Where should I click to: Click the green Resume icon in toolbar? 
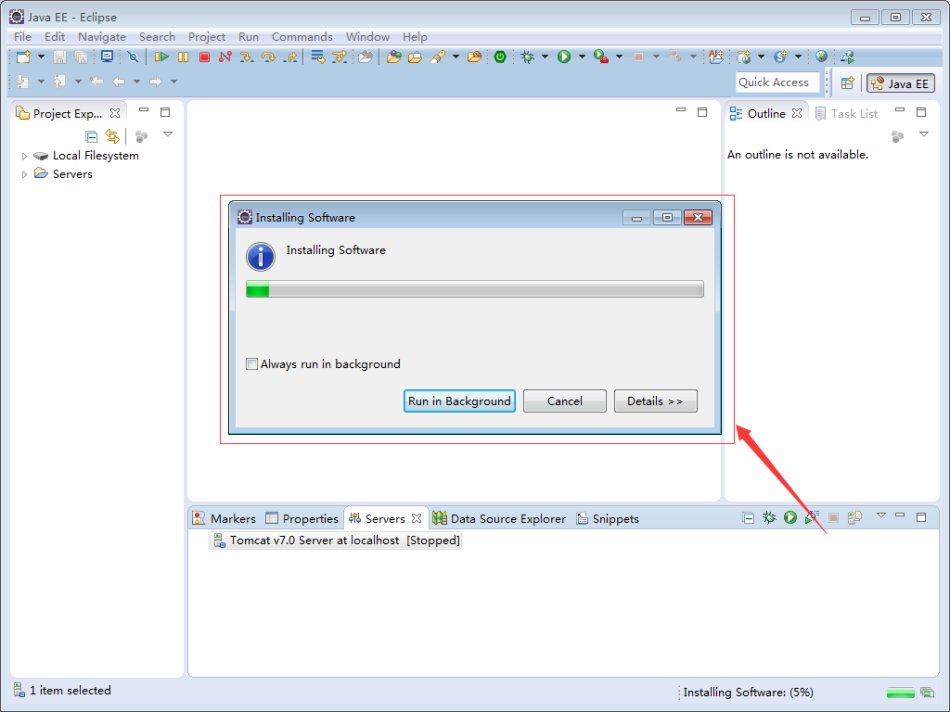[161, 57]
